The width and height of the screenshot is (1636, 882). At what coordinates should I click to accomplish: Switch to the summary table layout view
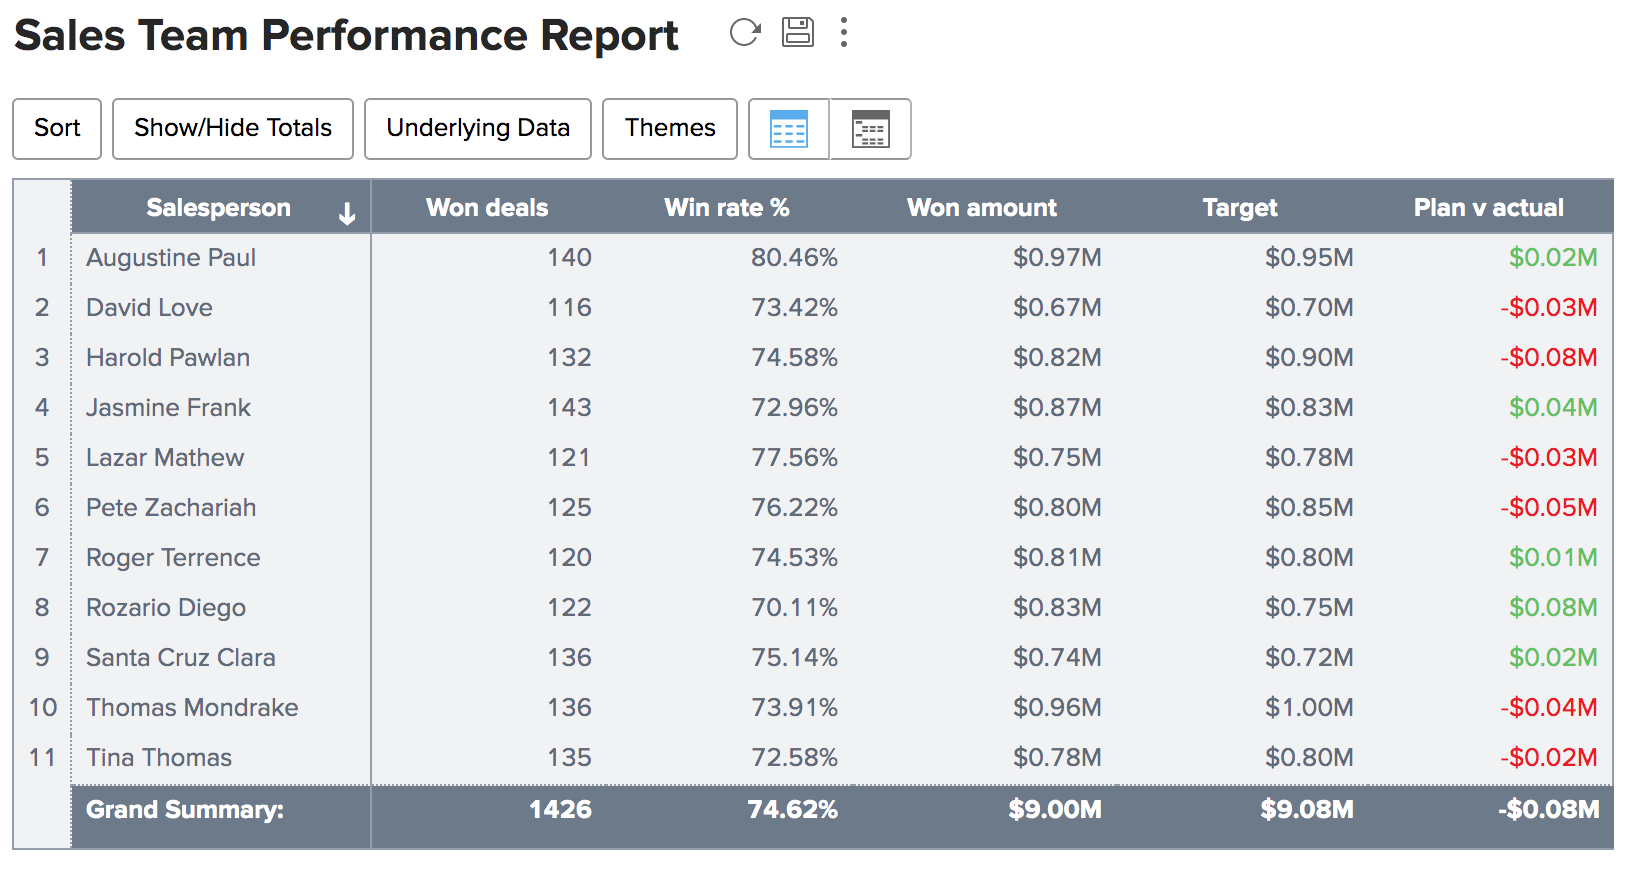click(870, 129)
